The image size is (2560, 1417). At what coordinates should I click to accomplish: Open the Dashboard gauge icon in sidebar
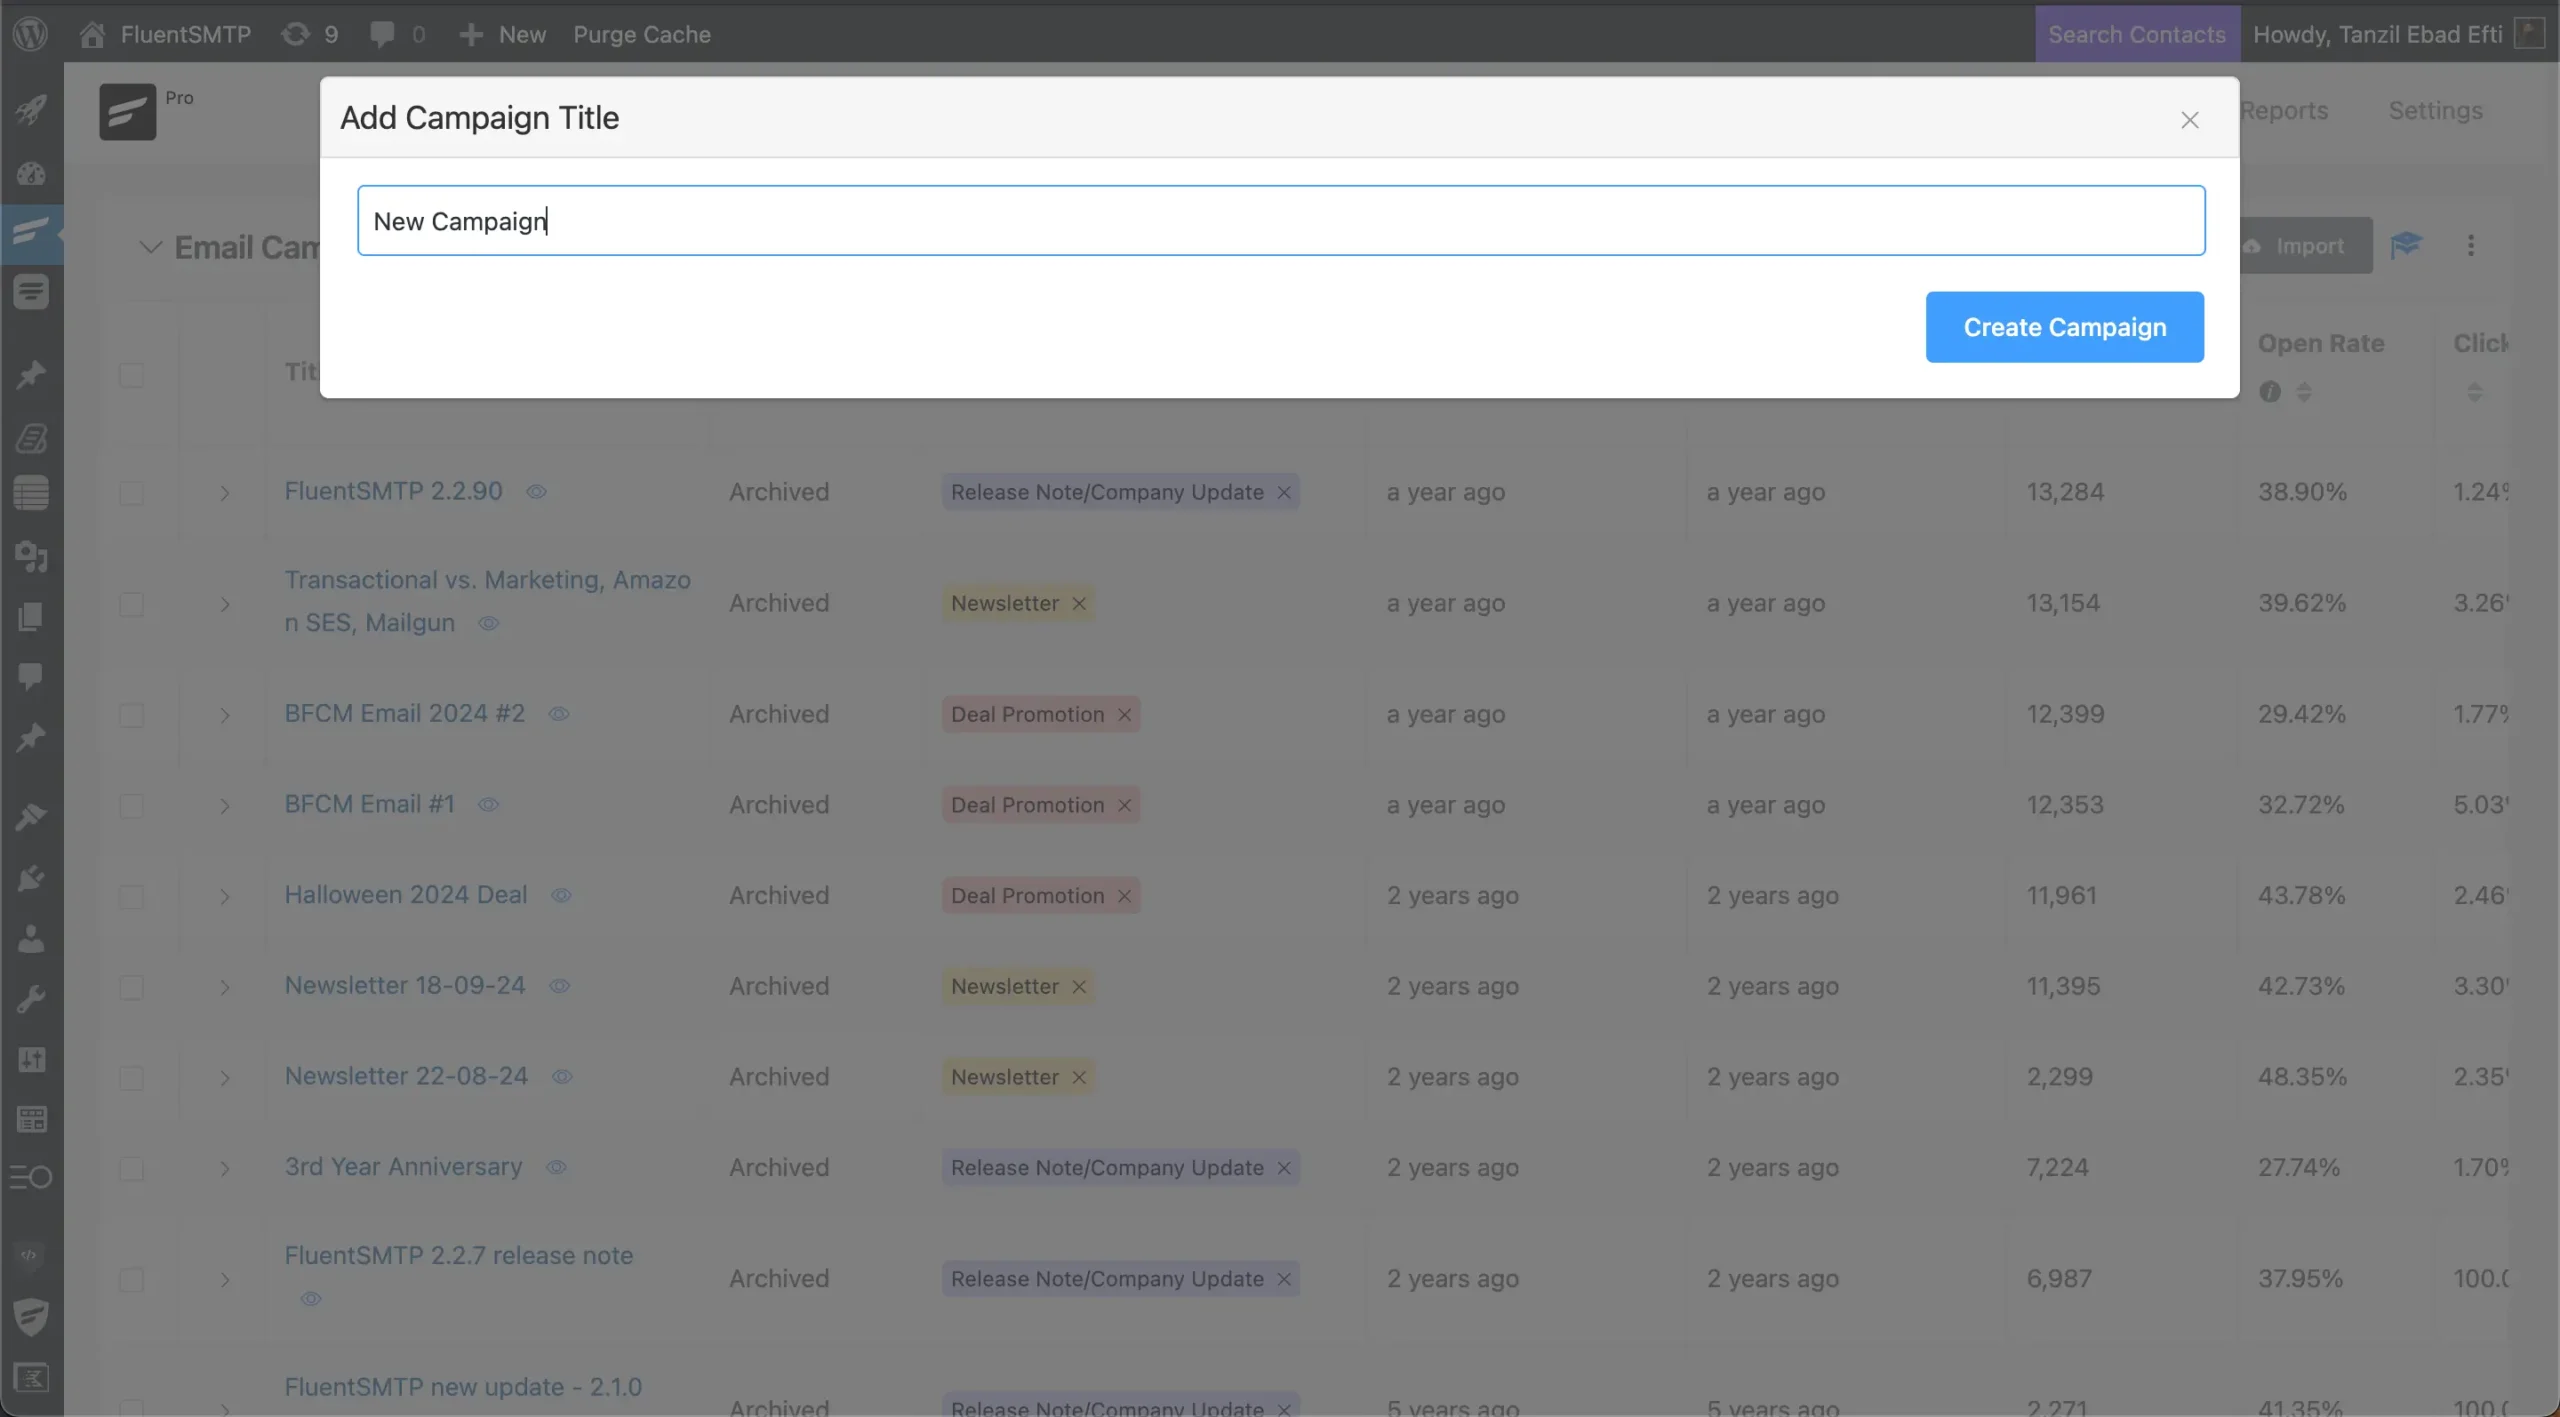pos(31,173)
